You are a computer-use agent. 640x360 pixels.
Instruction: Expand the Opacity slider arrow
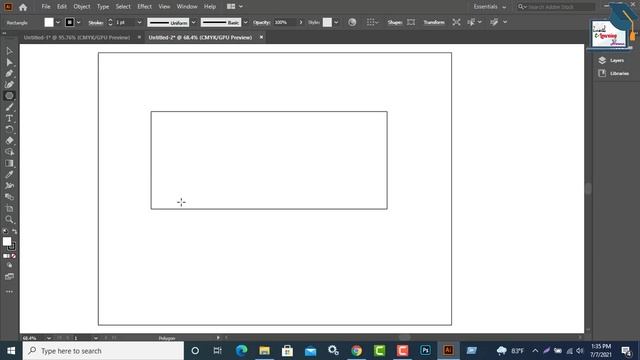point(301,22)
